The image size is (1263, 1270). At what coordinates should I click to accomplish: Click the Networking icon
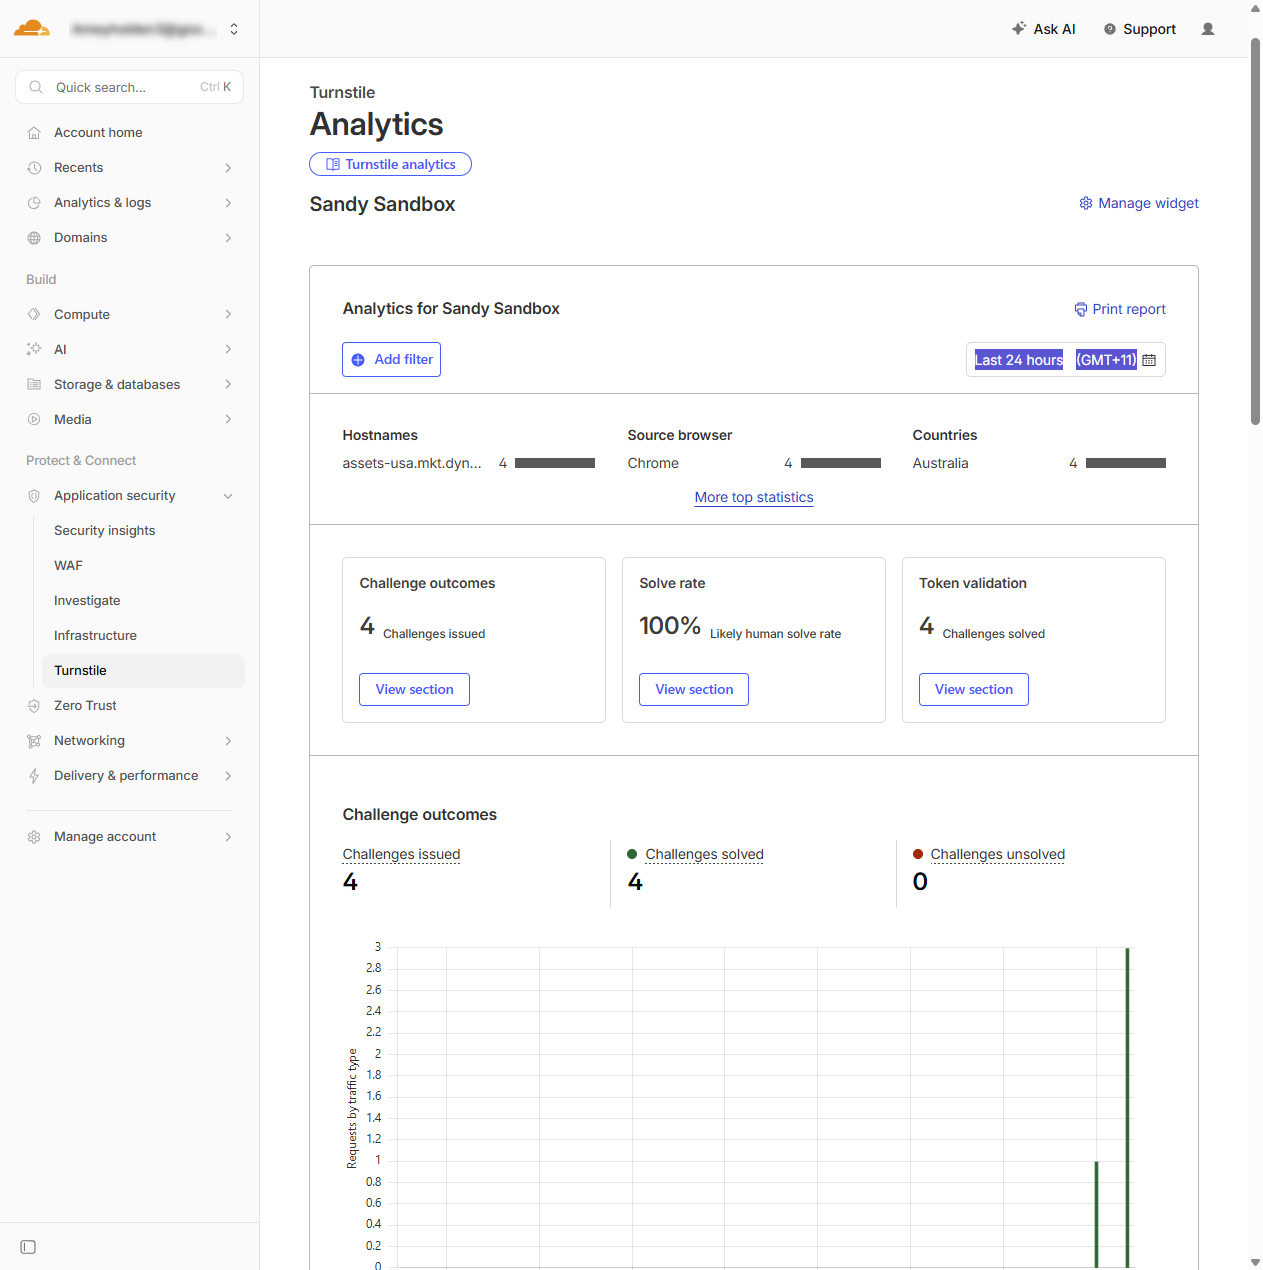34,741
